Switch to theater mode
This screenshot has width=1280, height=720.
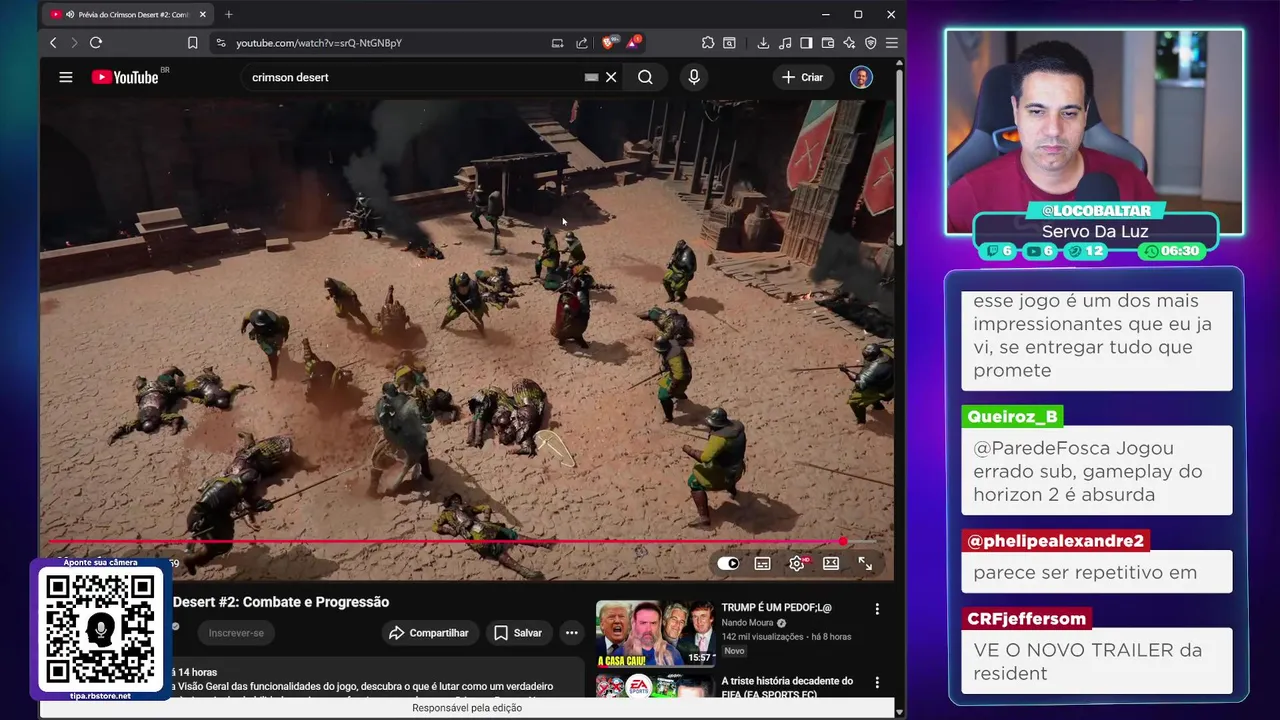[x=831, y=563]
